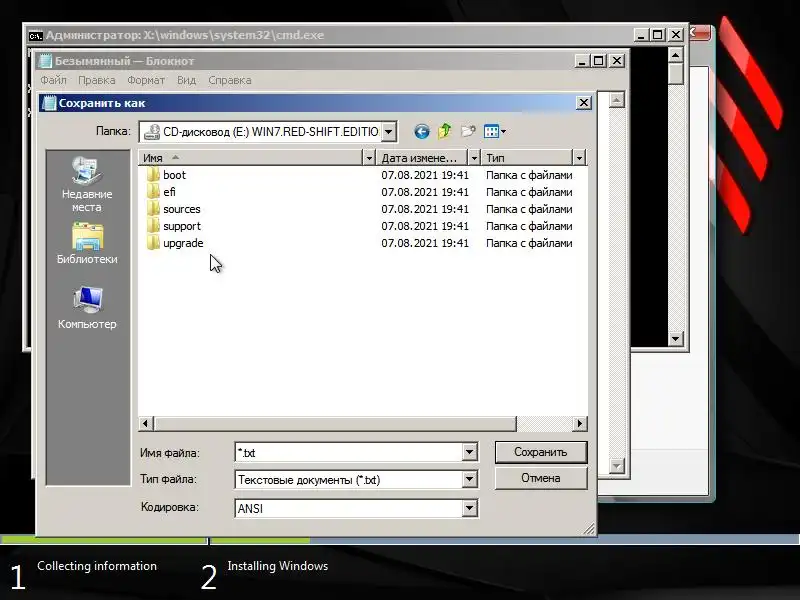The width and height of the screenshot is (800, 600).
Task: Click Notepad icon in Блокнот title bar
Action: pyautogui.click(x=45, y=61)
